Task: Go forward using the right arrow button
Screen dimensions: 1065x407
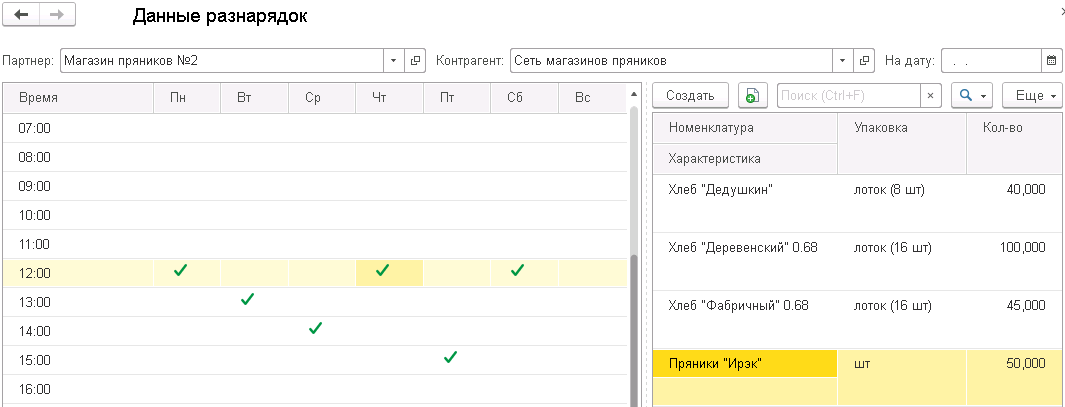Action: coord(57,15)
